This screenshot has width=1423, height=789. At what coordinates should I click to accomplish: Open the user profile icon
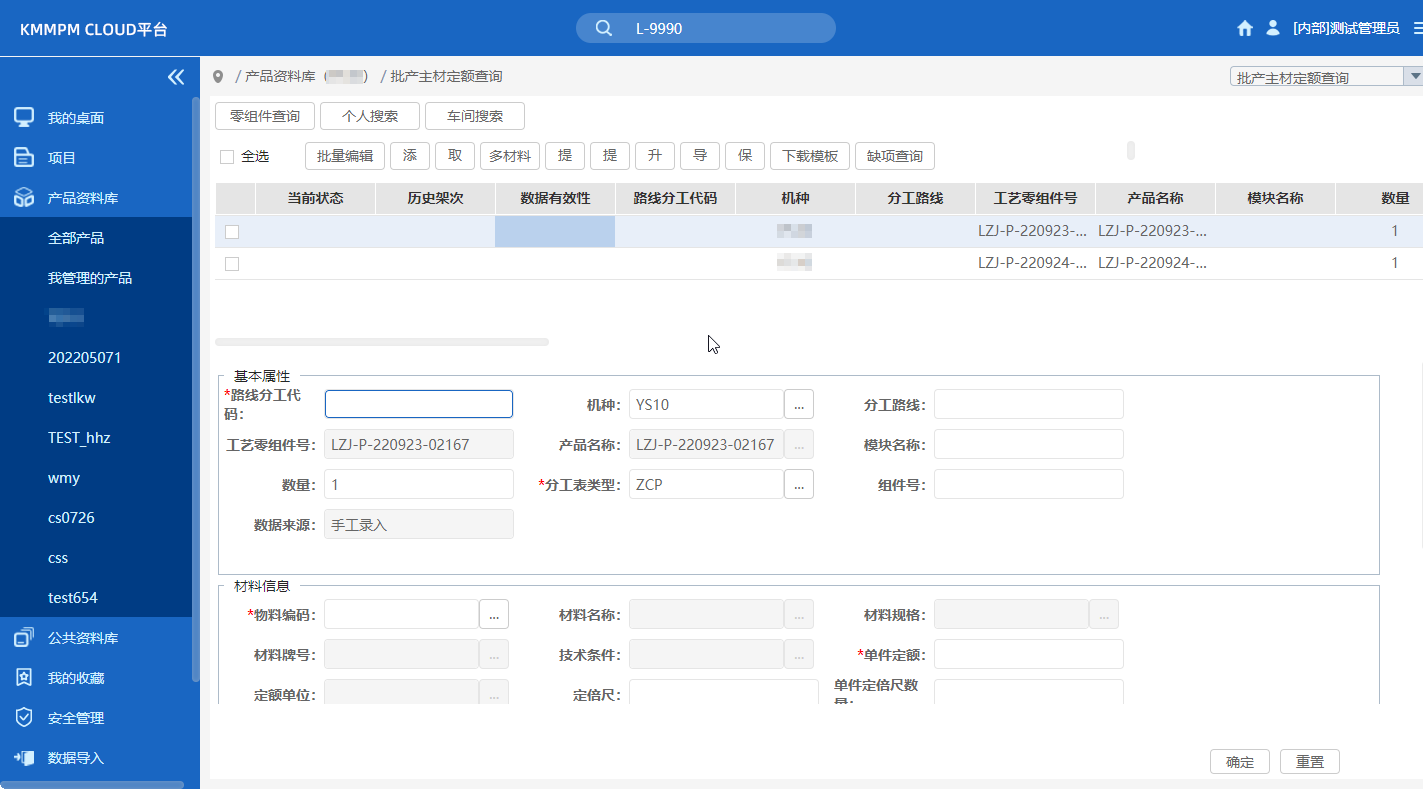[1272, 28]
